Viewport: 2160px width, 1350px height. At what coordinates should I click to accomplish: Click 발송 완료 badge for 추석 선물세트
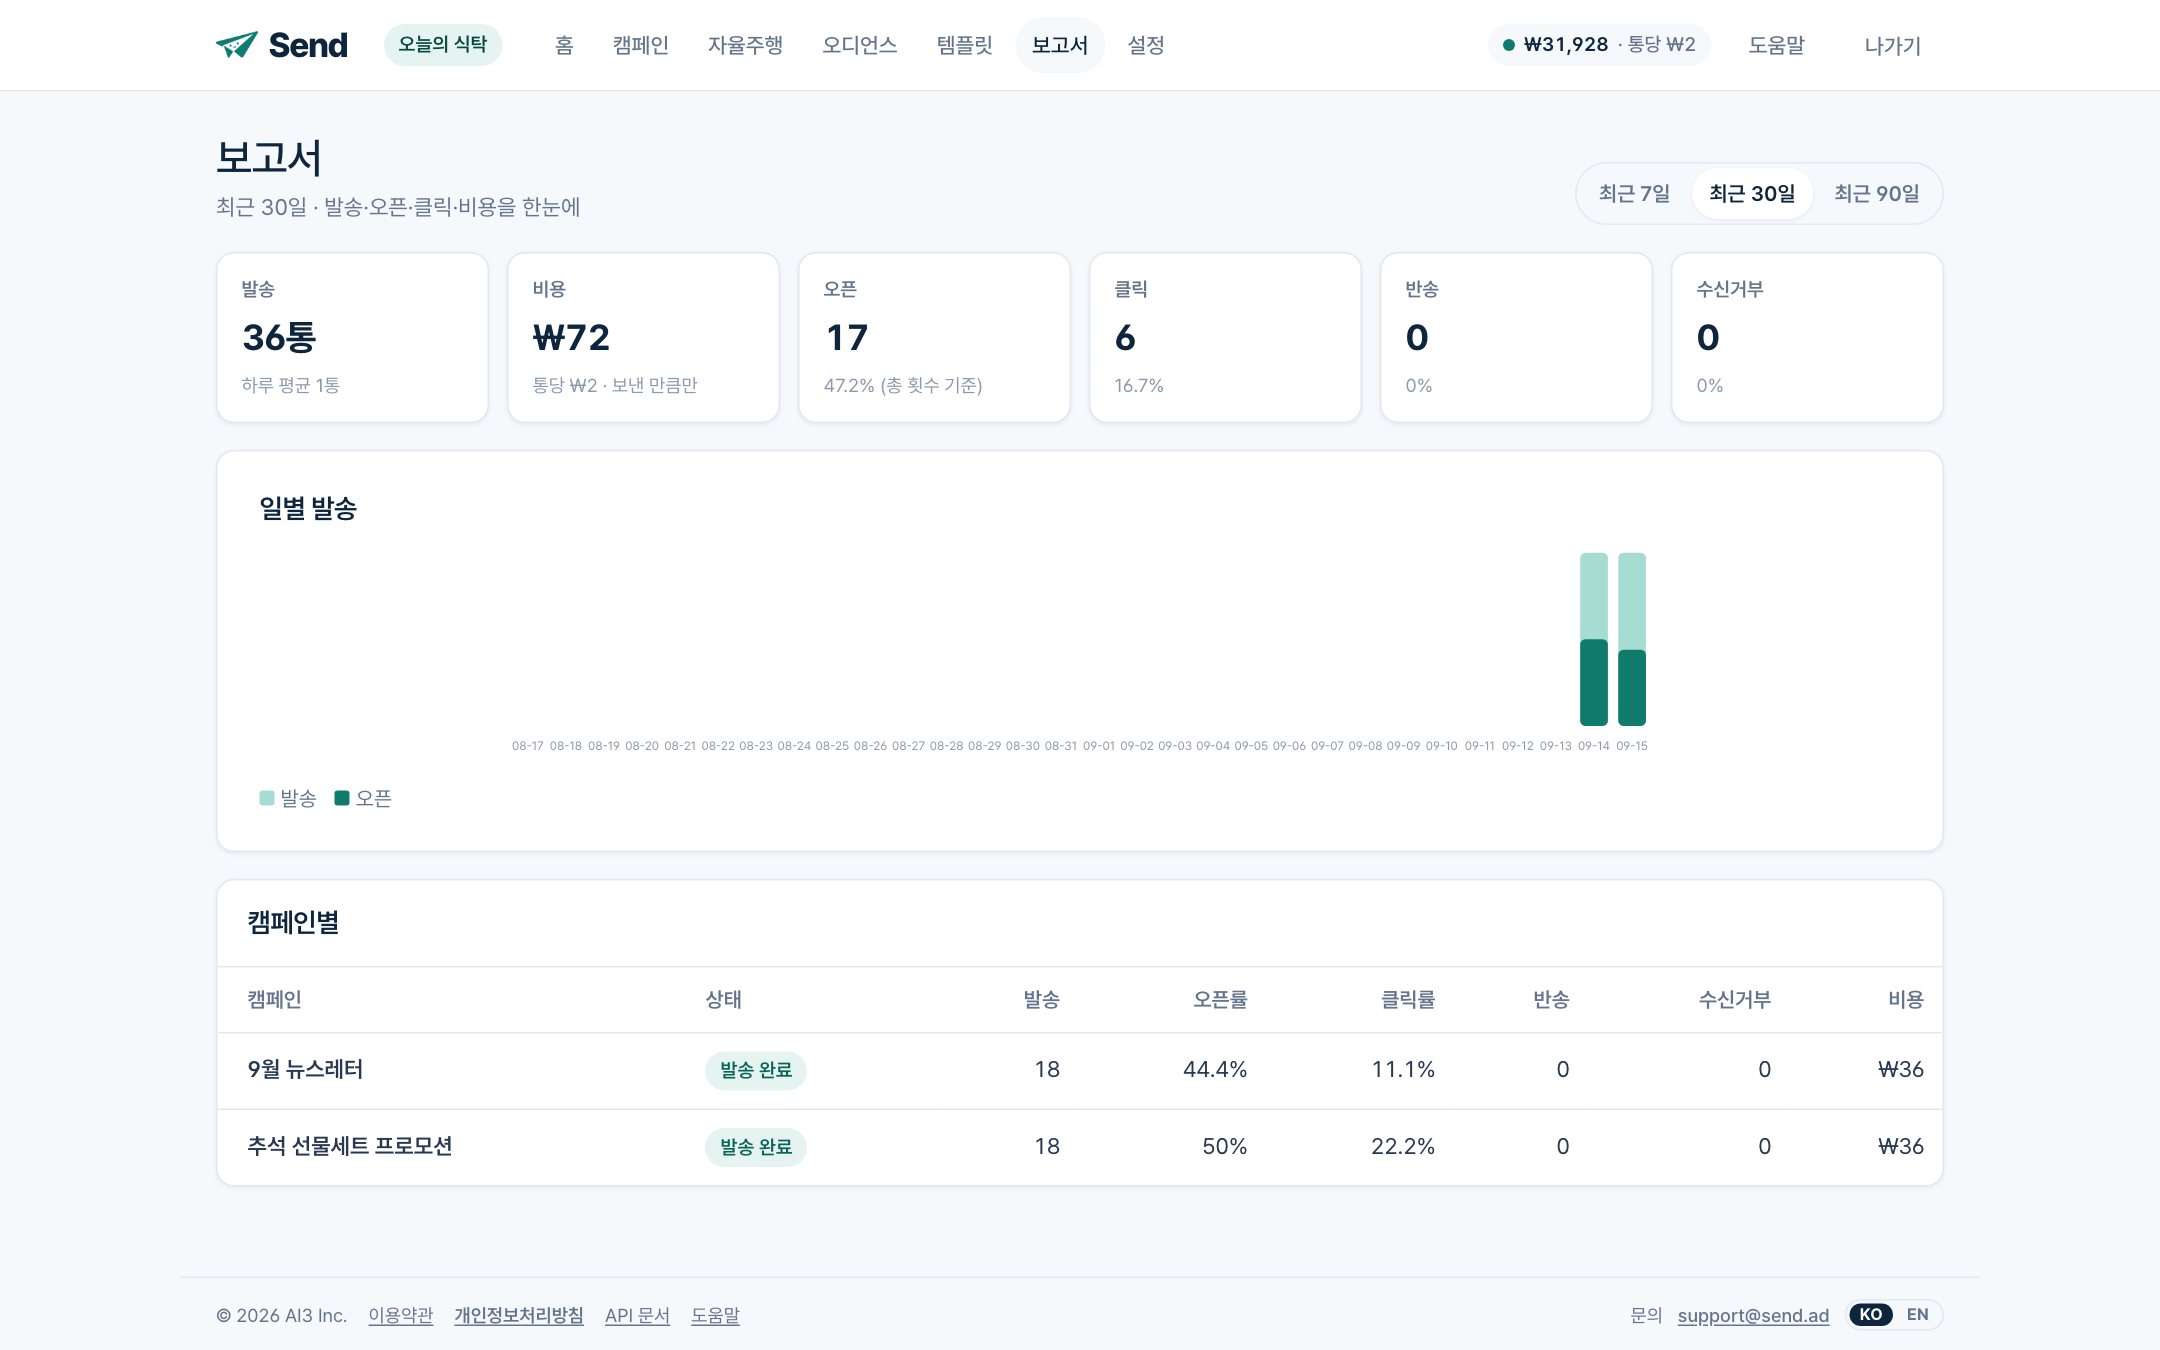tap(756, 1147)
